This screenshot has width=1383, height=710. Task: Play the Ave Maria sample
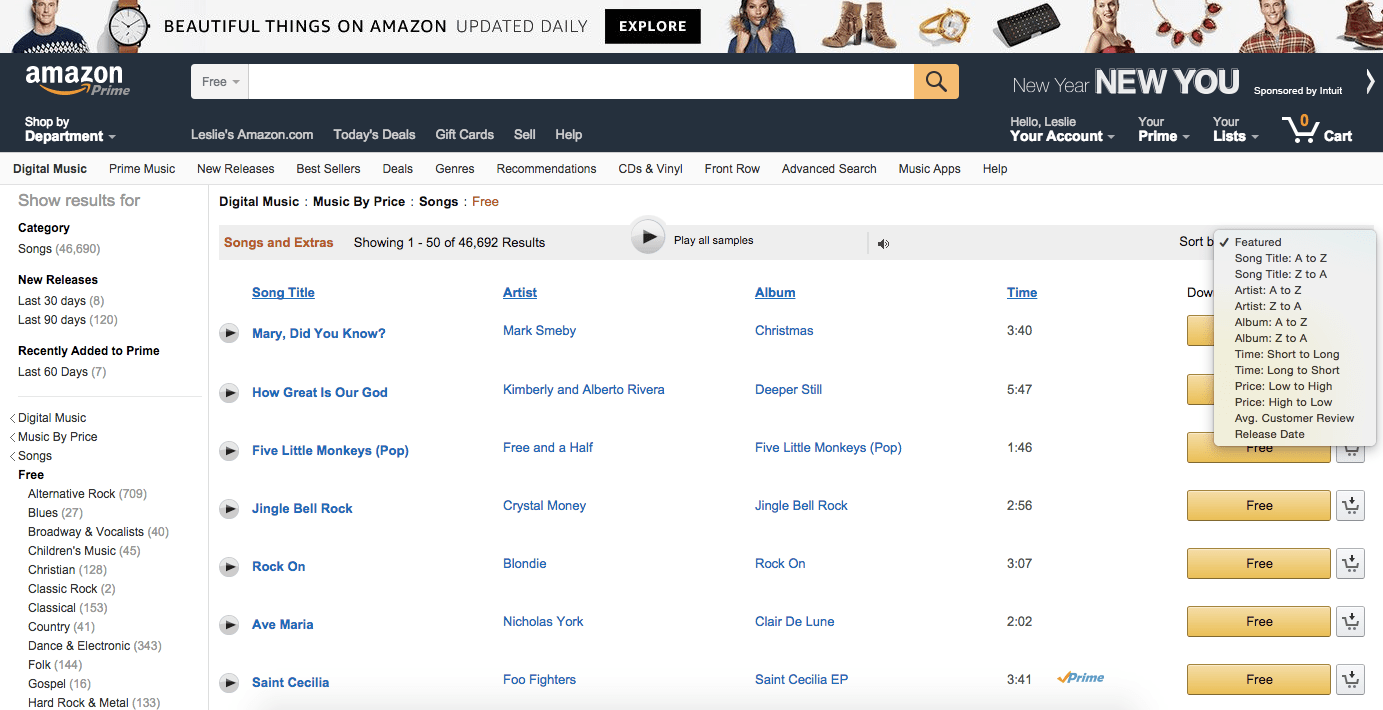[229, 624]
